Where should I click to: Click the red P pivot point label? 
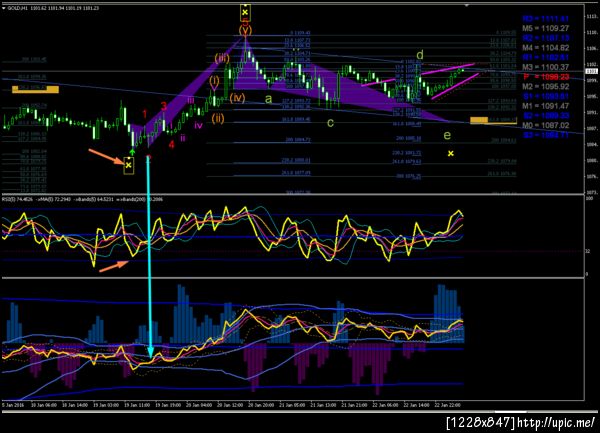coord(546,77)
